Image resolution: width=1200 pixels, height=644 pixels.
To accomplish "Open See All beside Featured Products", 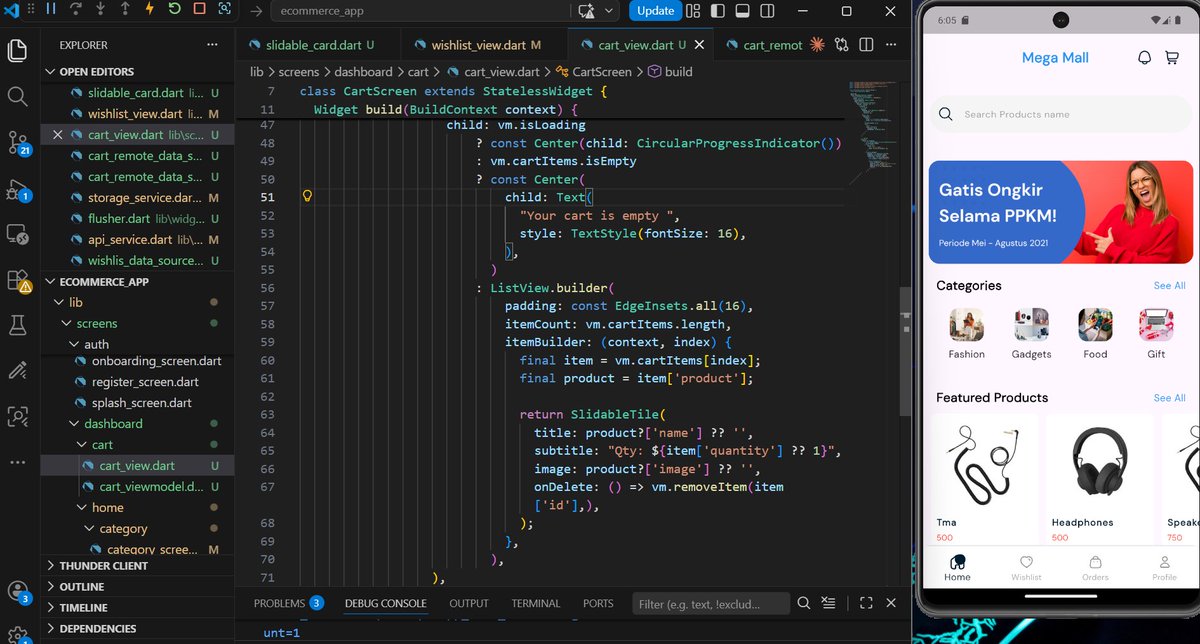I will point(1169,397).
